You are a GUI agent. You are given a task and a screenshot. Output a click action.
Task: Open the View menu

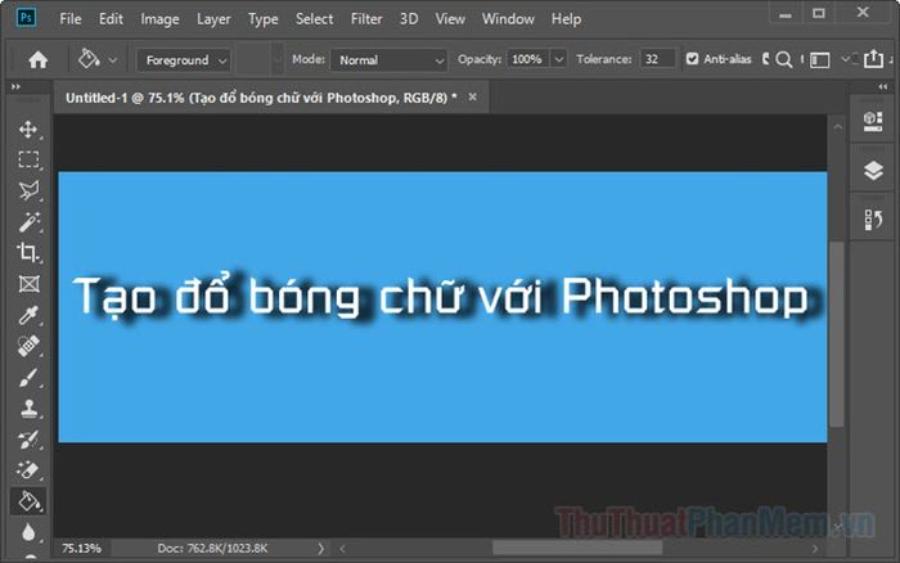450,19
